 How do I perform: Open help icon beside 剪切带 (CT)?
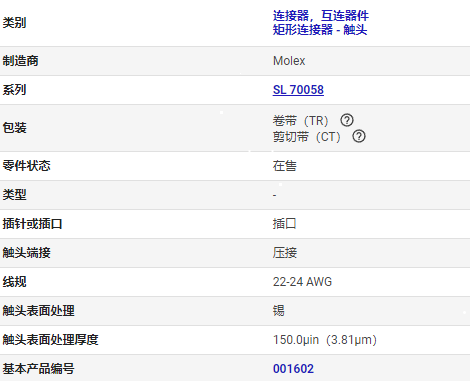point(359,136)
